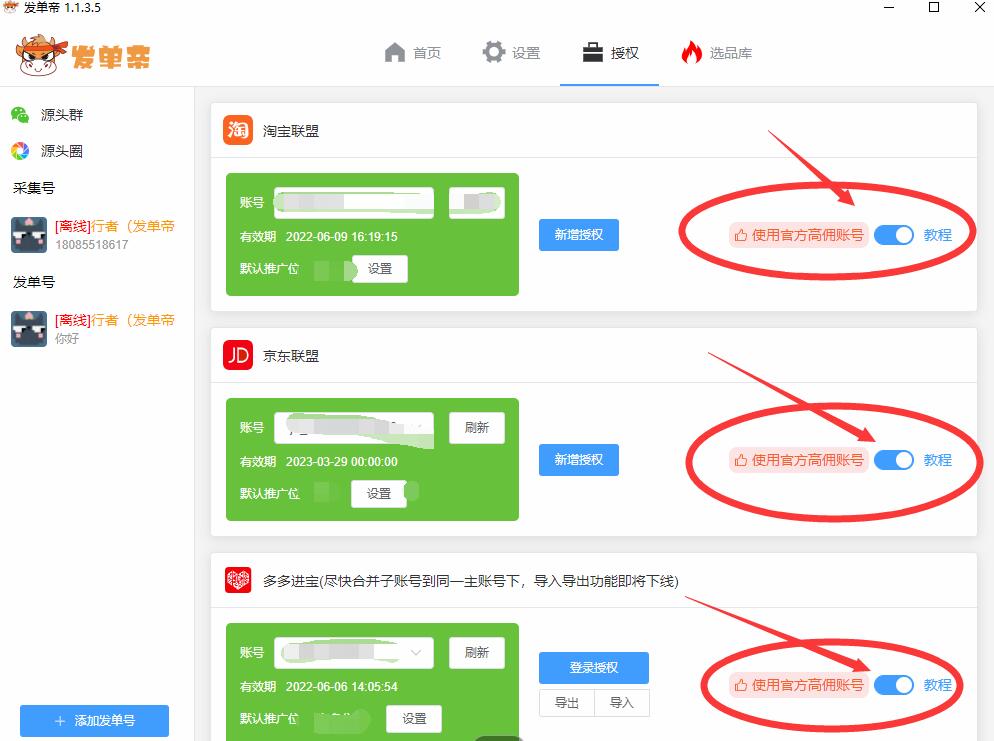Click the 京东联盟 red JD icon
Screen dimensions: 994x741
238,355
